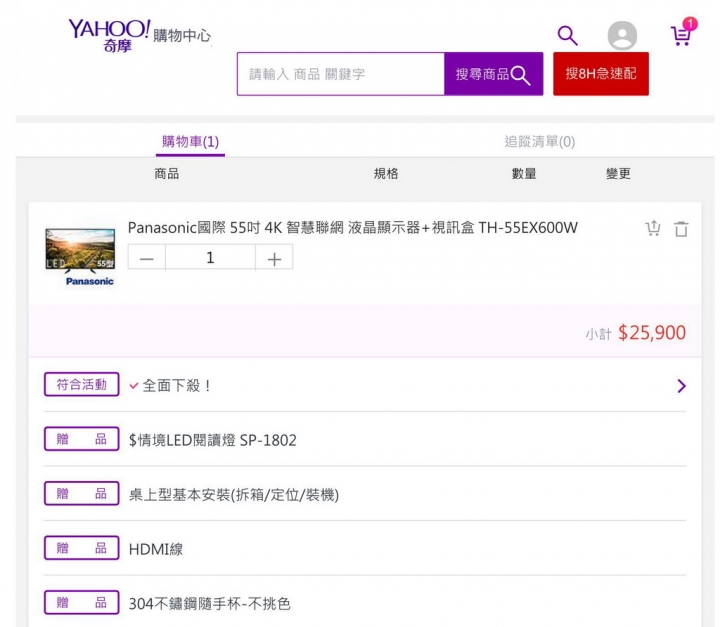Open the shopping cart icon with badge

[x=683, y=33]
